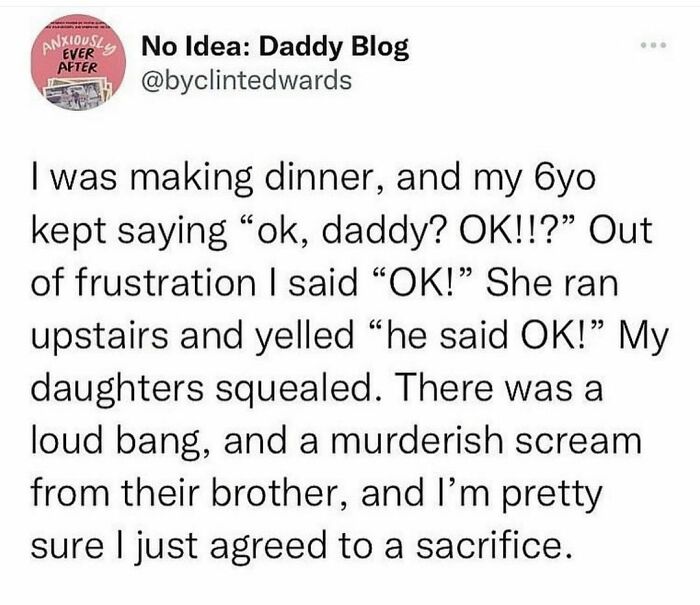
Task: Click the pink Anxiously Ever After avatar
Action: click(78, 63)
